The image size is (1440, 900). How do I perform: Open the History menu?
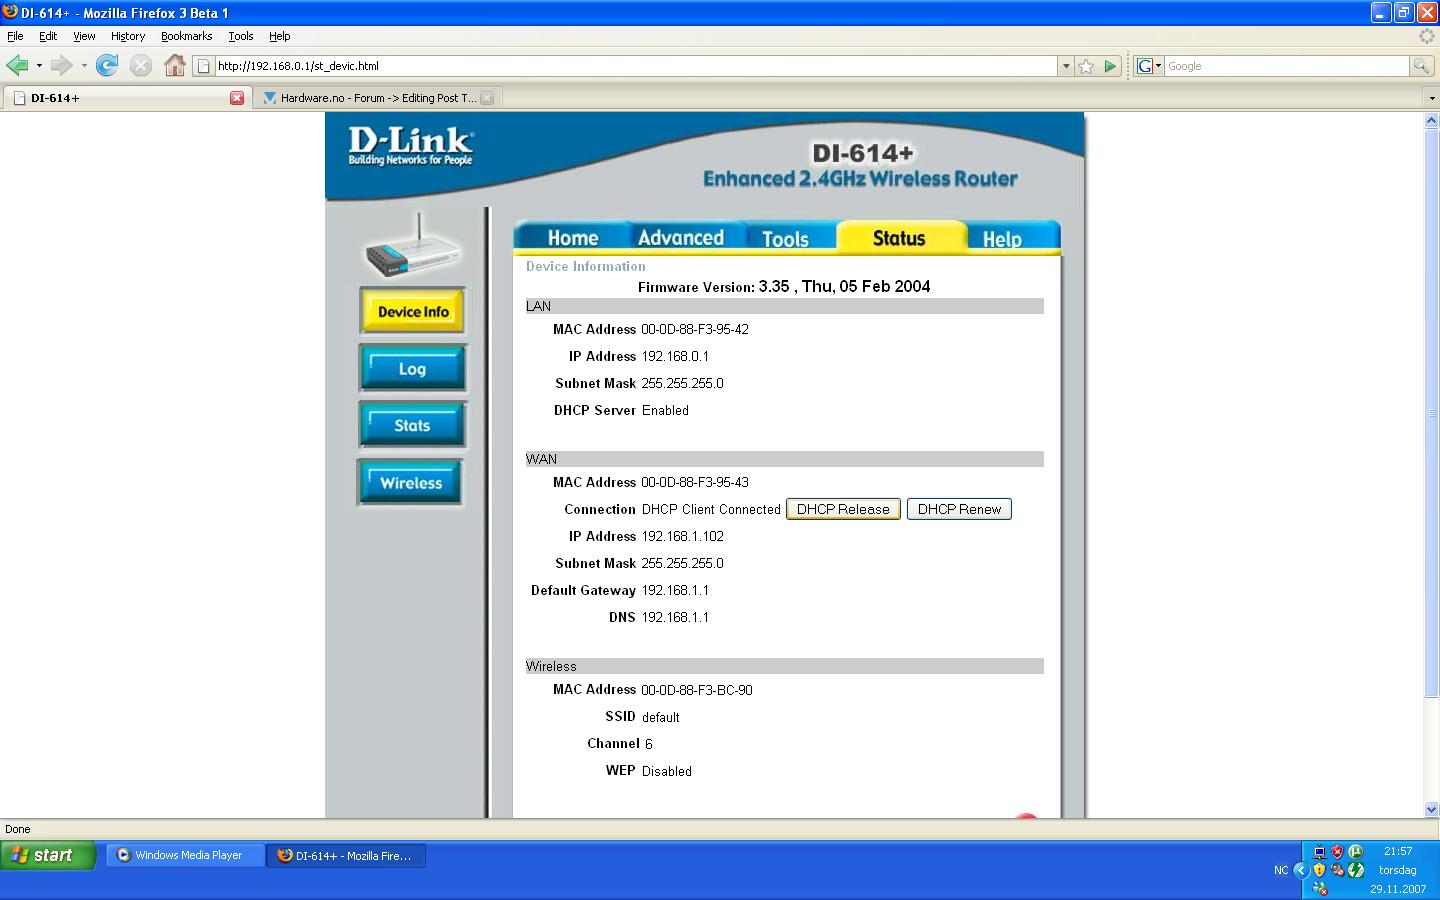click(x=128, y=36)
